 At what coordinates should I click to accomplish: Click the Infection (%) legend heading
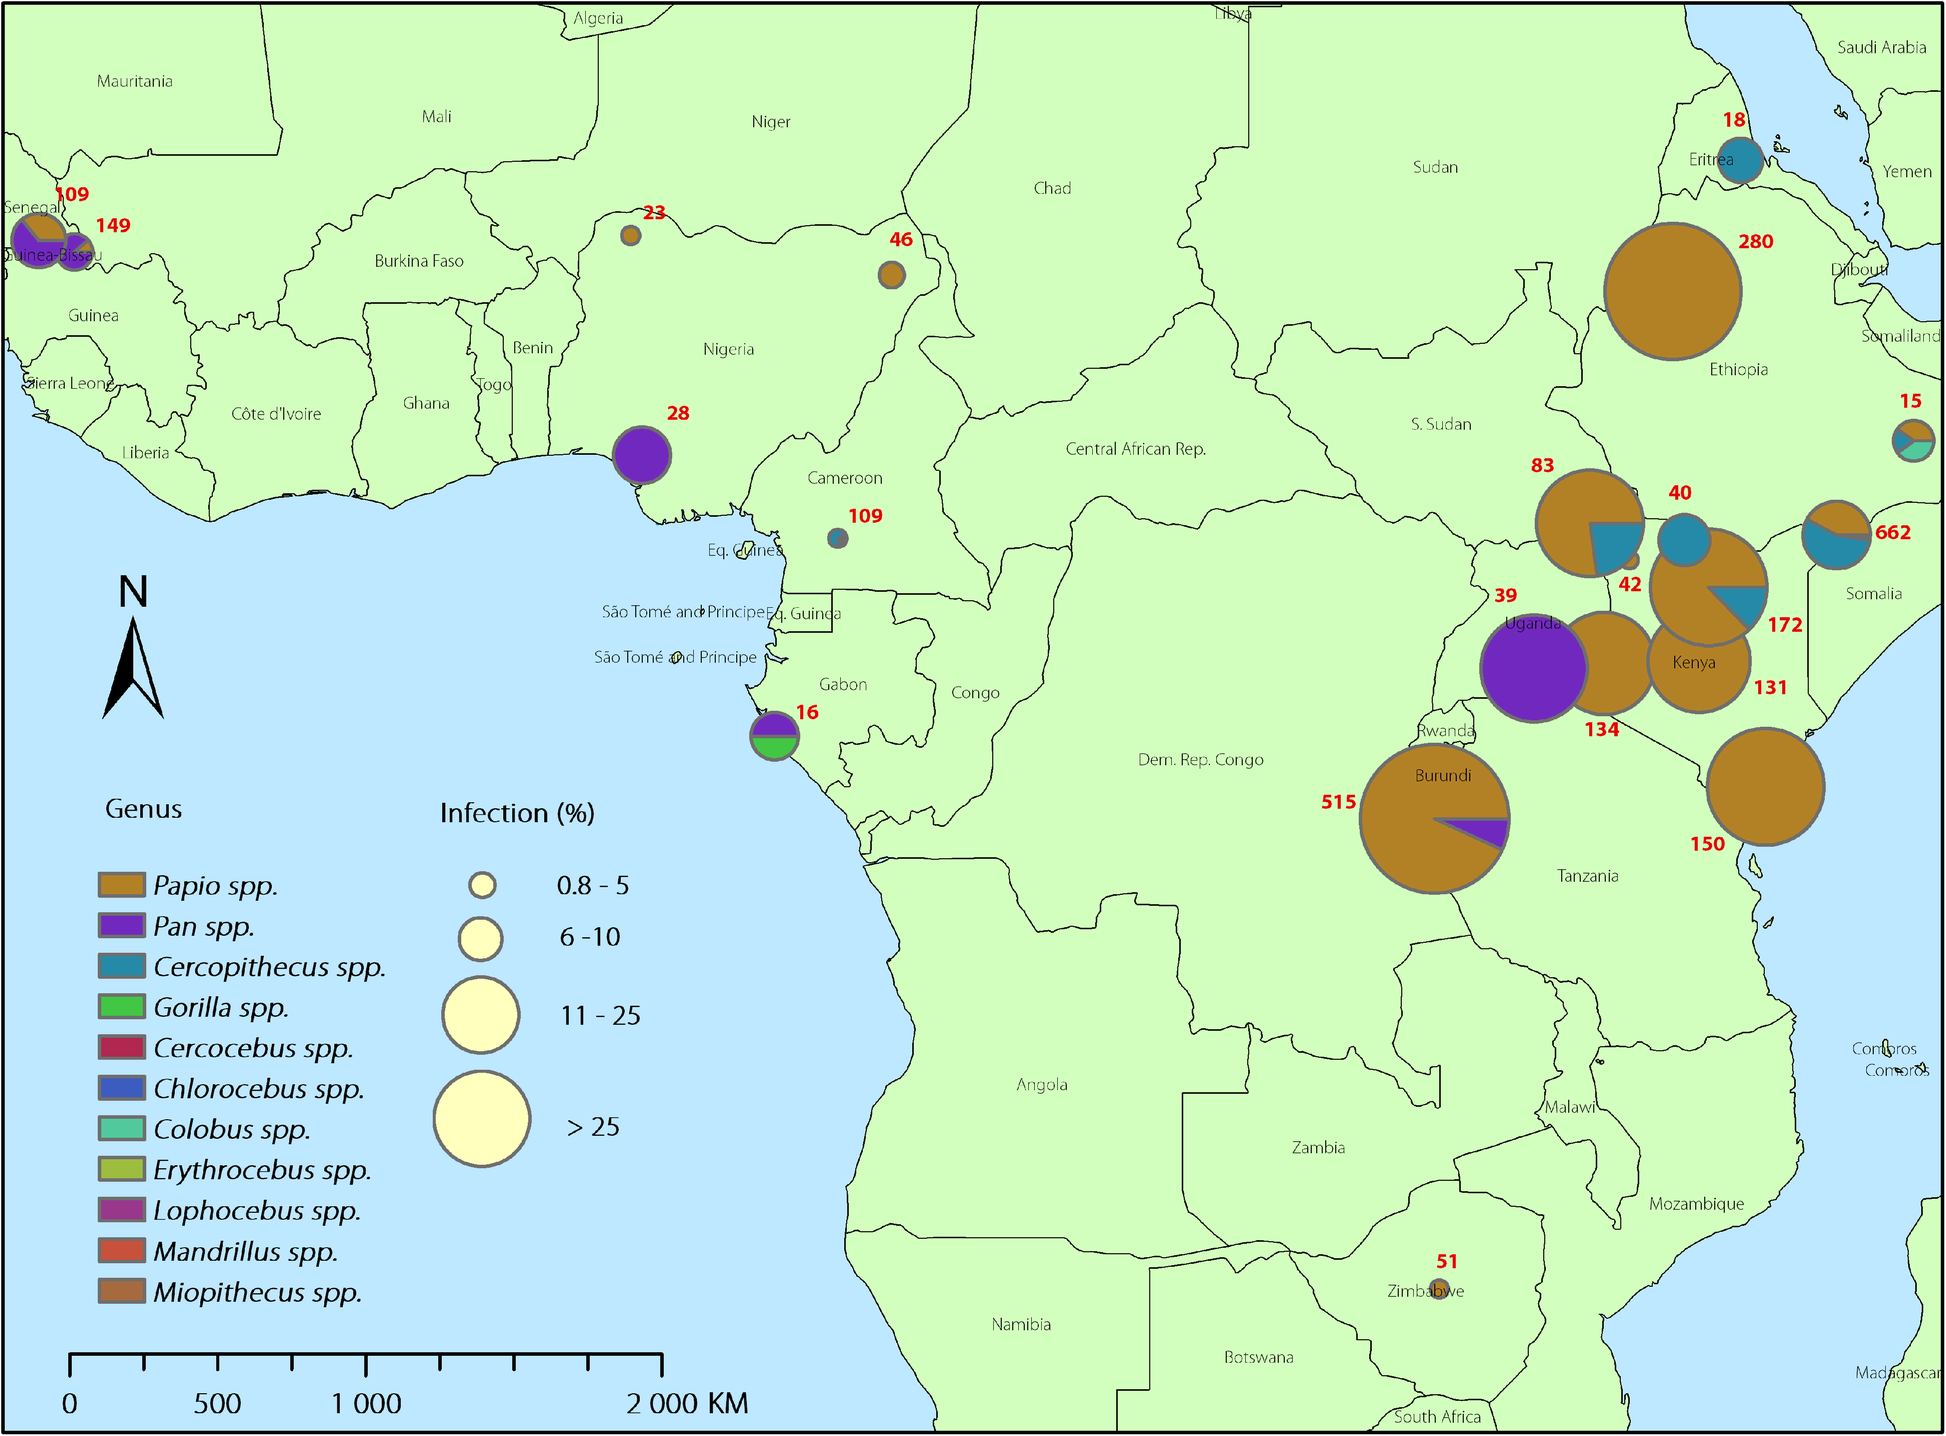click(517, 813)
